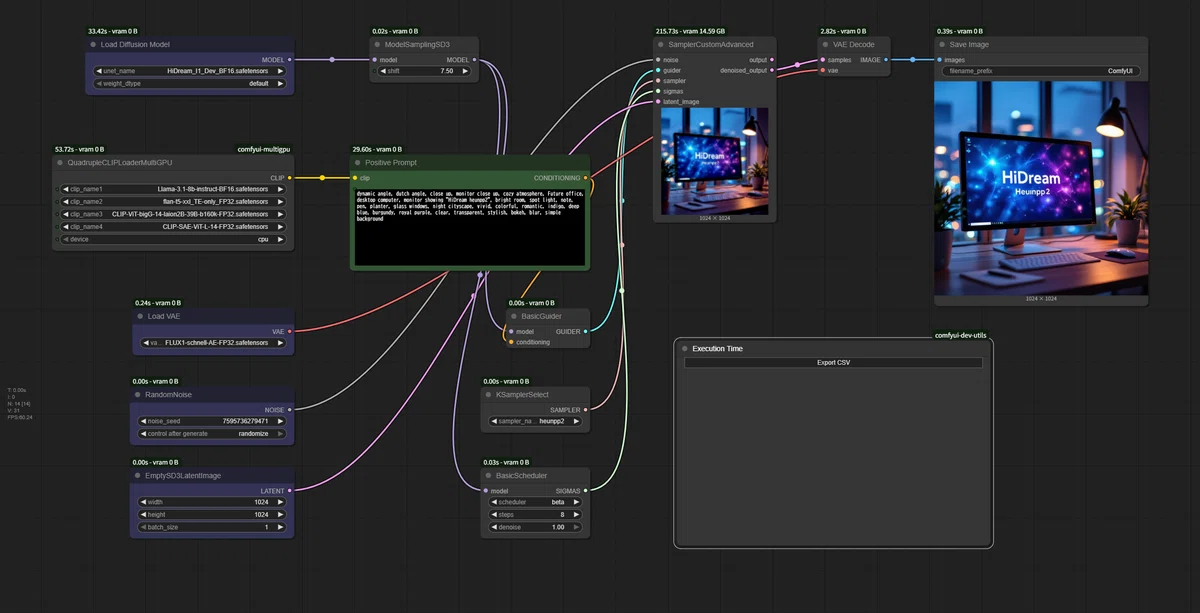Screen dimensions: 1200x613
Task: Click the CLIP output socket on QuadrupleCLIPLoaderMultiGPU
Action: (289, 178)
